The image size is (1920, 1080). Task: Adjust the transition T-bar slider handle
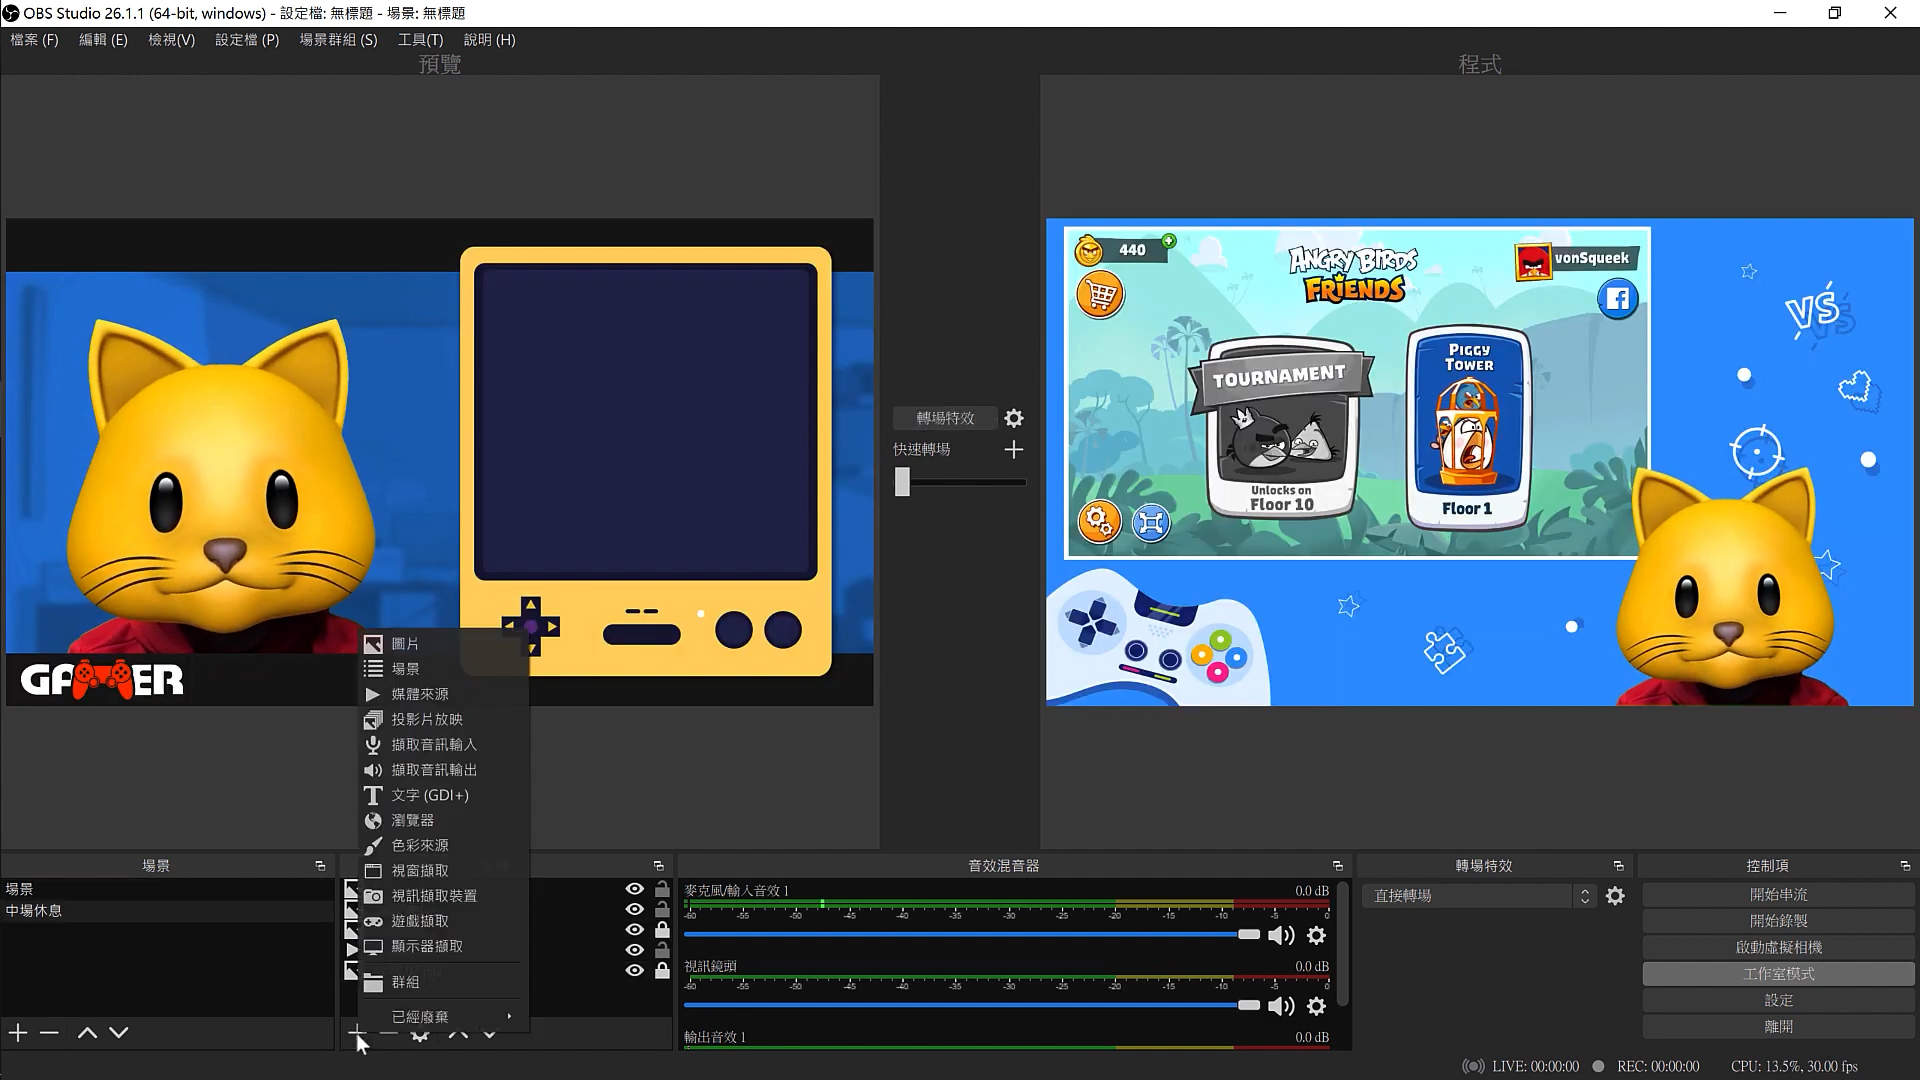coord(903,482)
